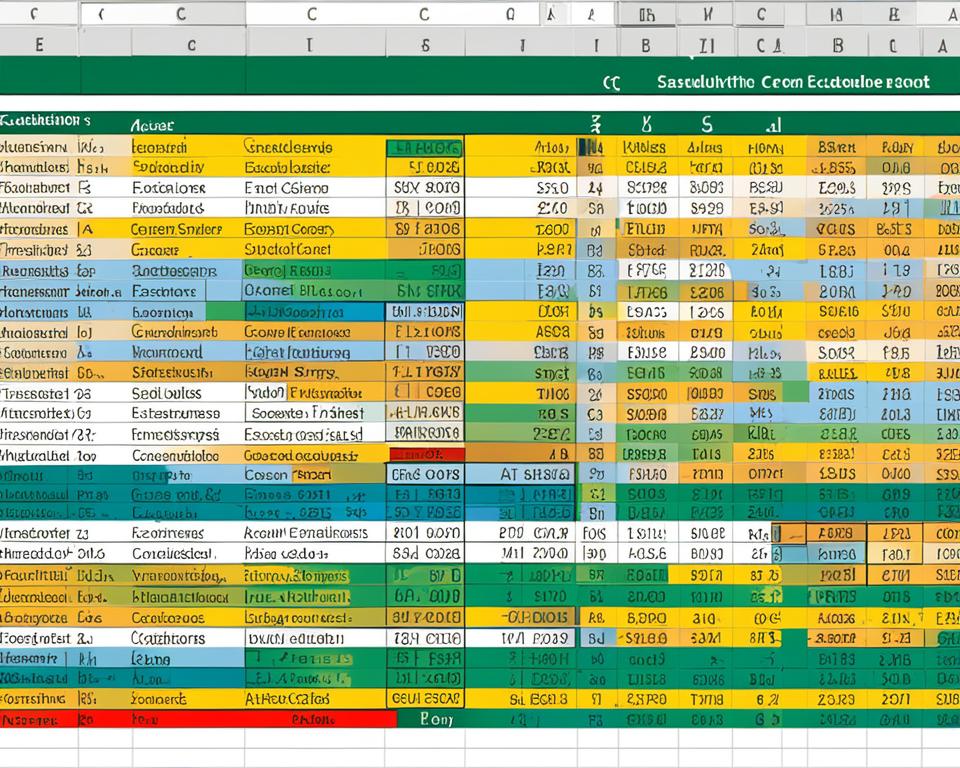Click the 'SUX 8.0I0' value cell
Viewport: 960px width, 768px height.
coord(426,187)
